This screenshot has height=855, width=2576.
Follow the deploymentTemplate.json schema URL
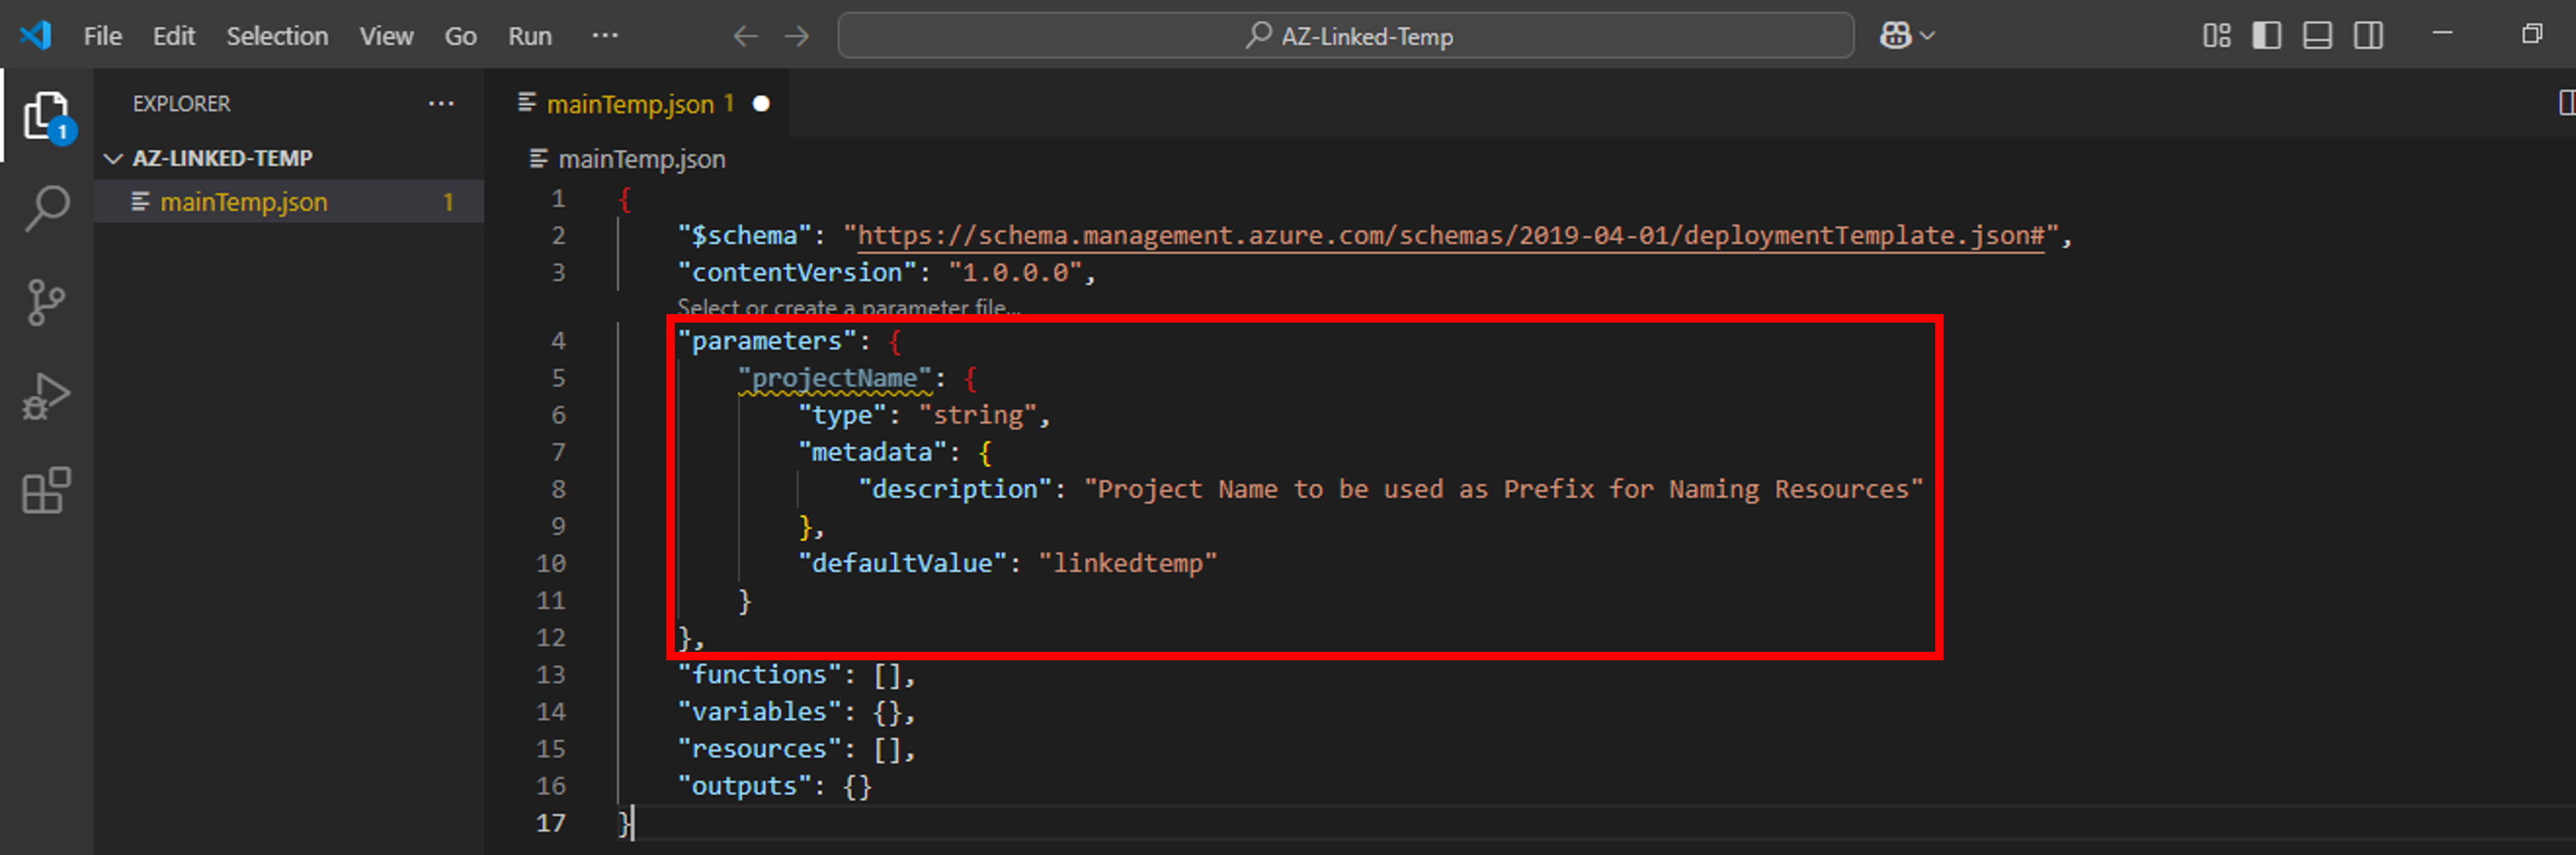[x=1450, y=235]
